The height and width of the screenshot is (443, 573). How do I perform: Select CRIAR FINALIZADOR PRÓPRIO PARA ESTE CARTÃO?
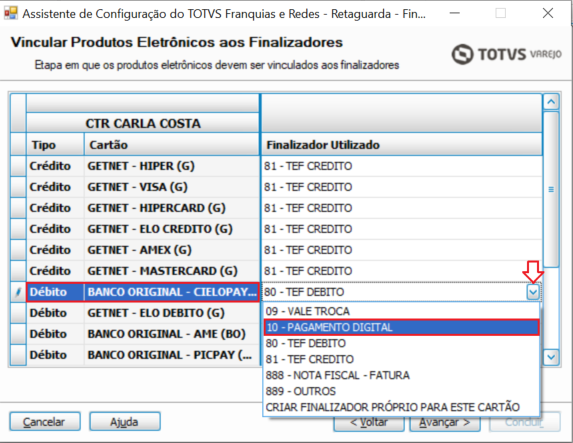click(x=401, y=407)
